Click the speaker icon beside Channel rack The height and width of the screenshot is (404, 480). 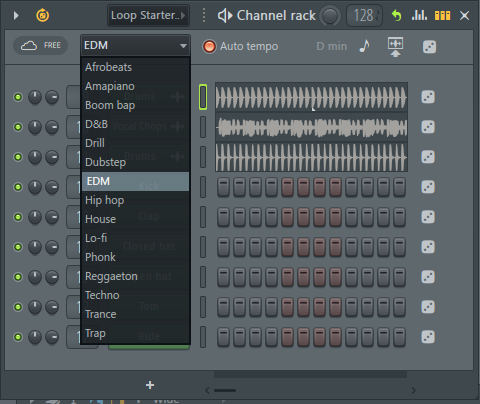coord(225,16)
